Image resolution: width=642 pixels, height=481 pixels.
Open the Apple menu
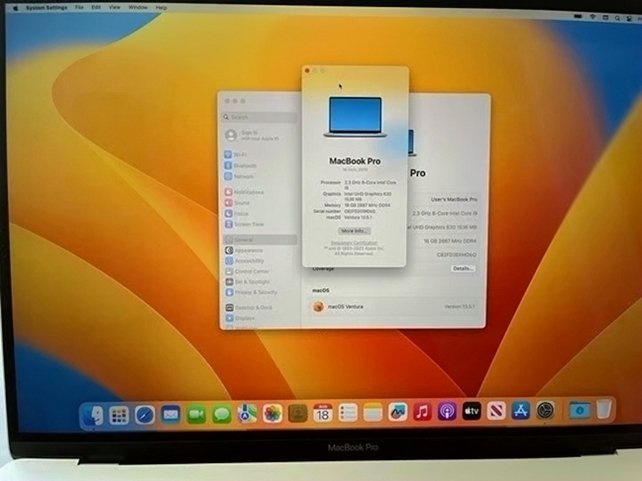coord(16,8)
